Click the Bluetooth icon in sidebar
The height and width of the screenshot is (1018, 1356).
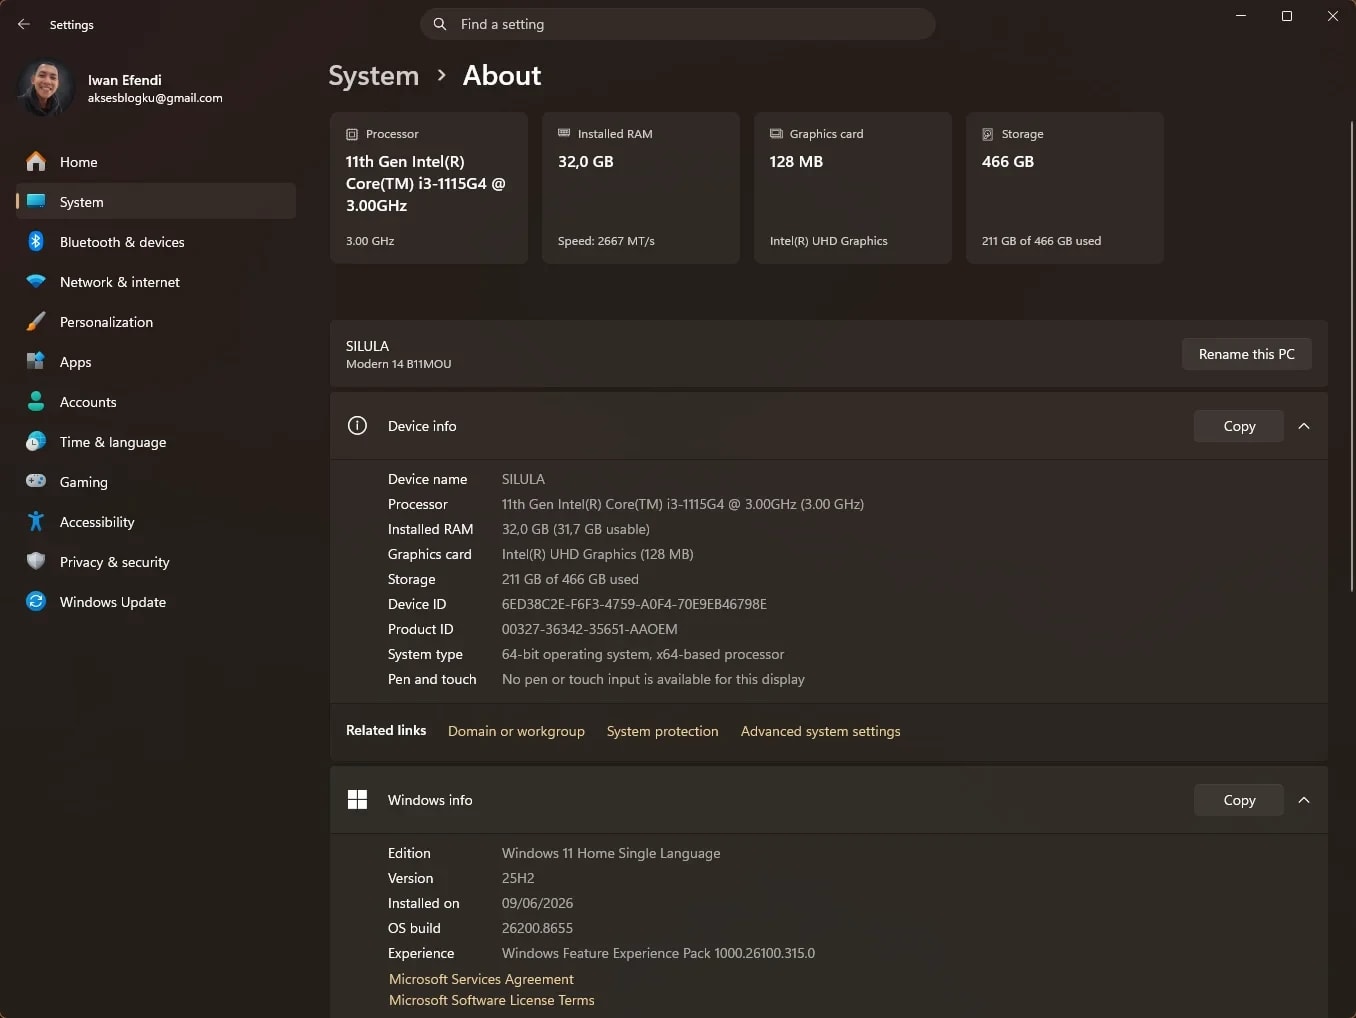pyautogui.click(x=36, y=241)
